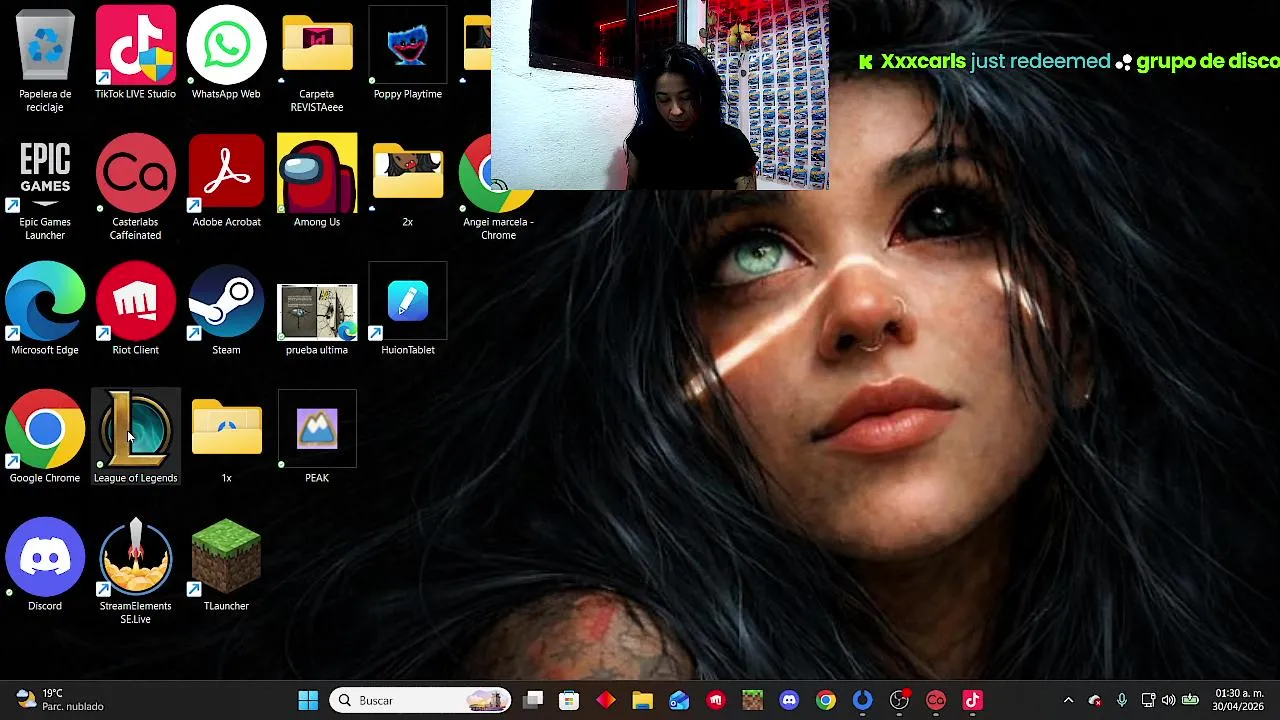1280x720 pixels.
Task: Switch to TikTok LIVE Studio in taskbar
Action: click(972, 700)
